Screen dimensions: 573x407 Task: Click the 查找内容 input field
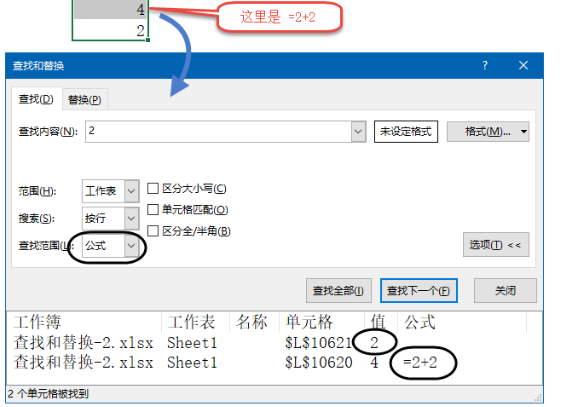pyautogui.click(x=219, y=132)
